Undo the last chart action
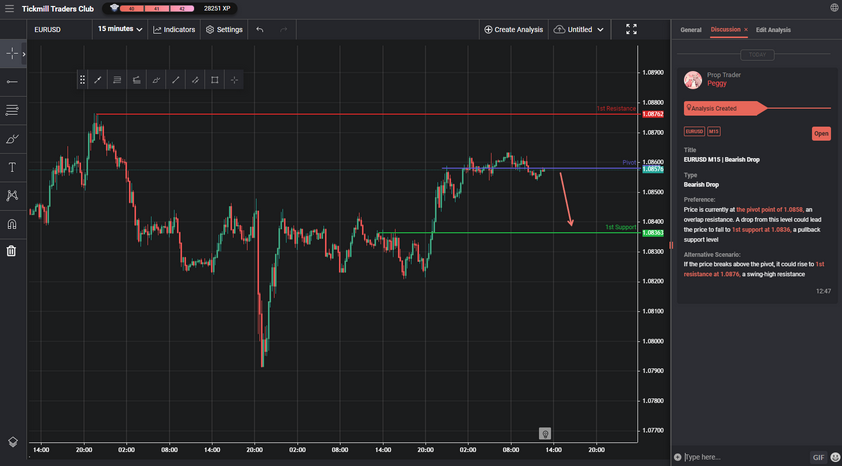Screen dimensions: 842x466 [260, 30]
